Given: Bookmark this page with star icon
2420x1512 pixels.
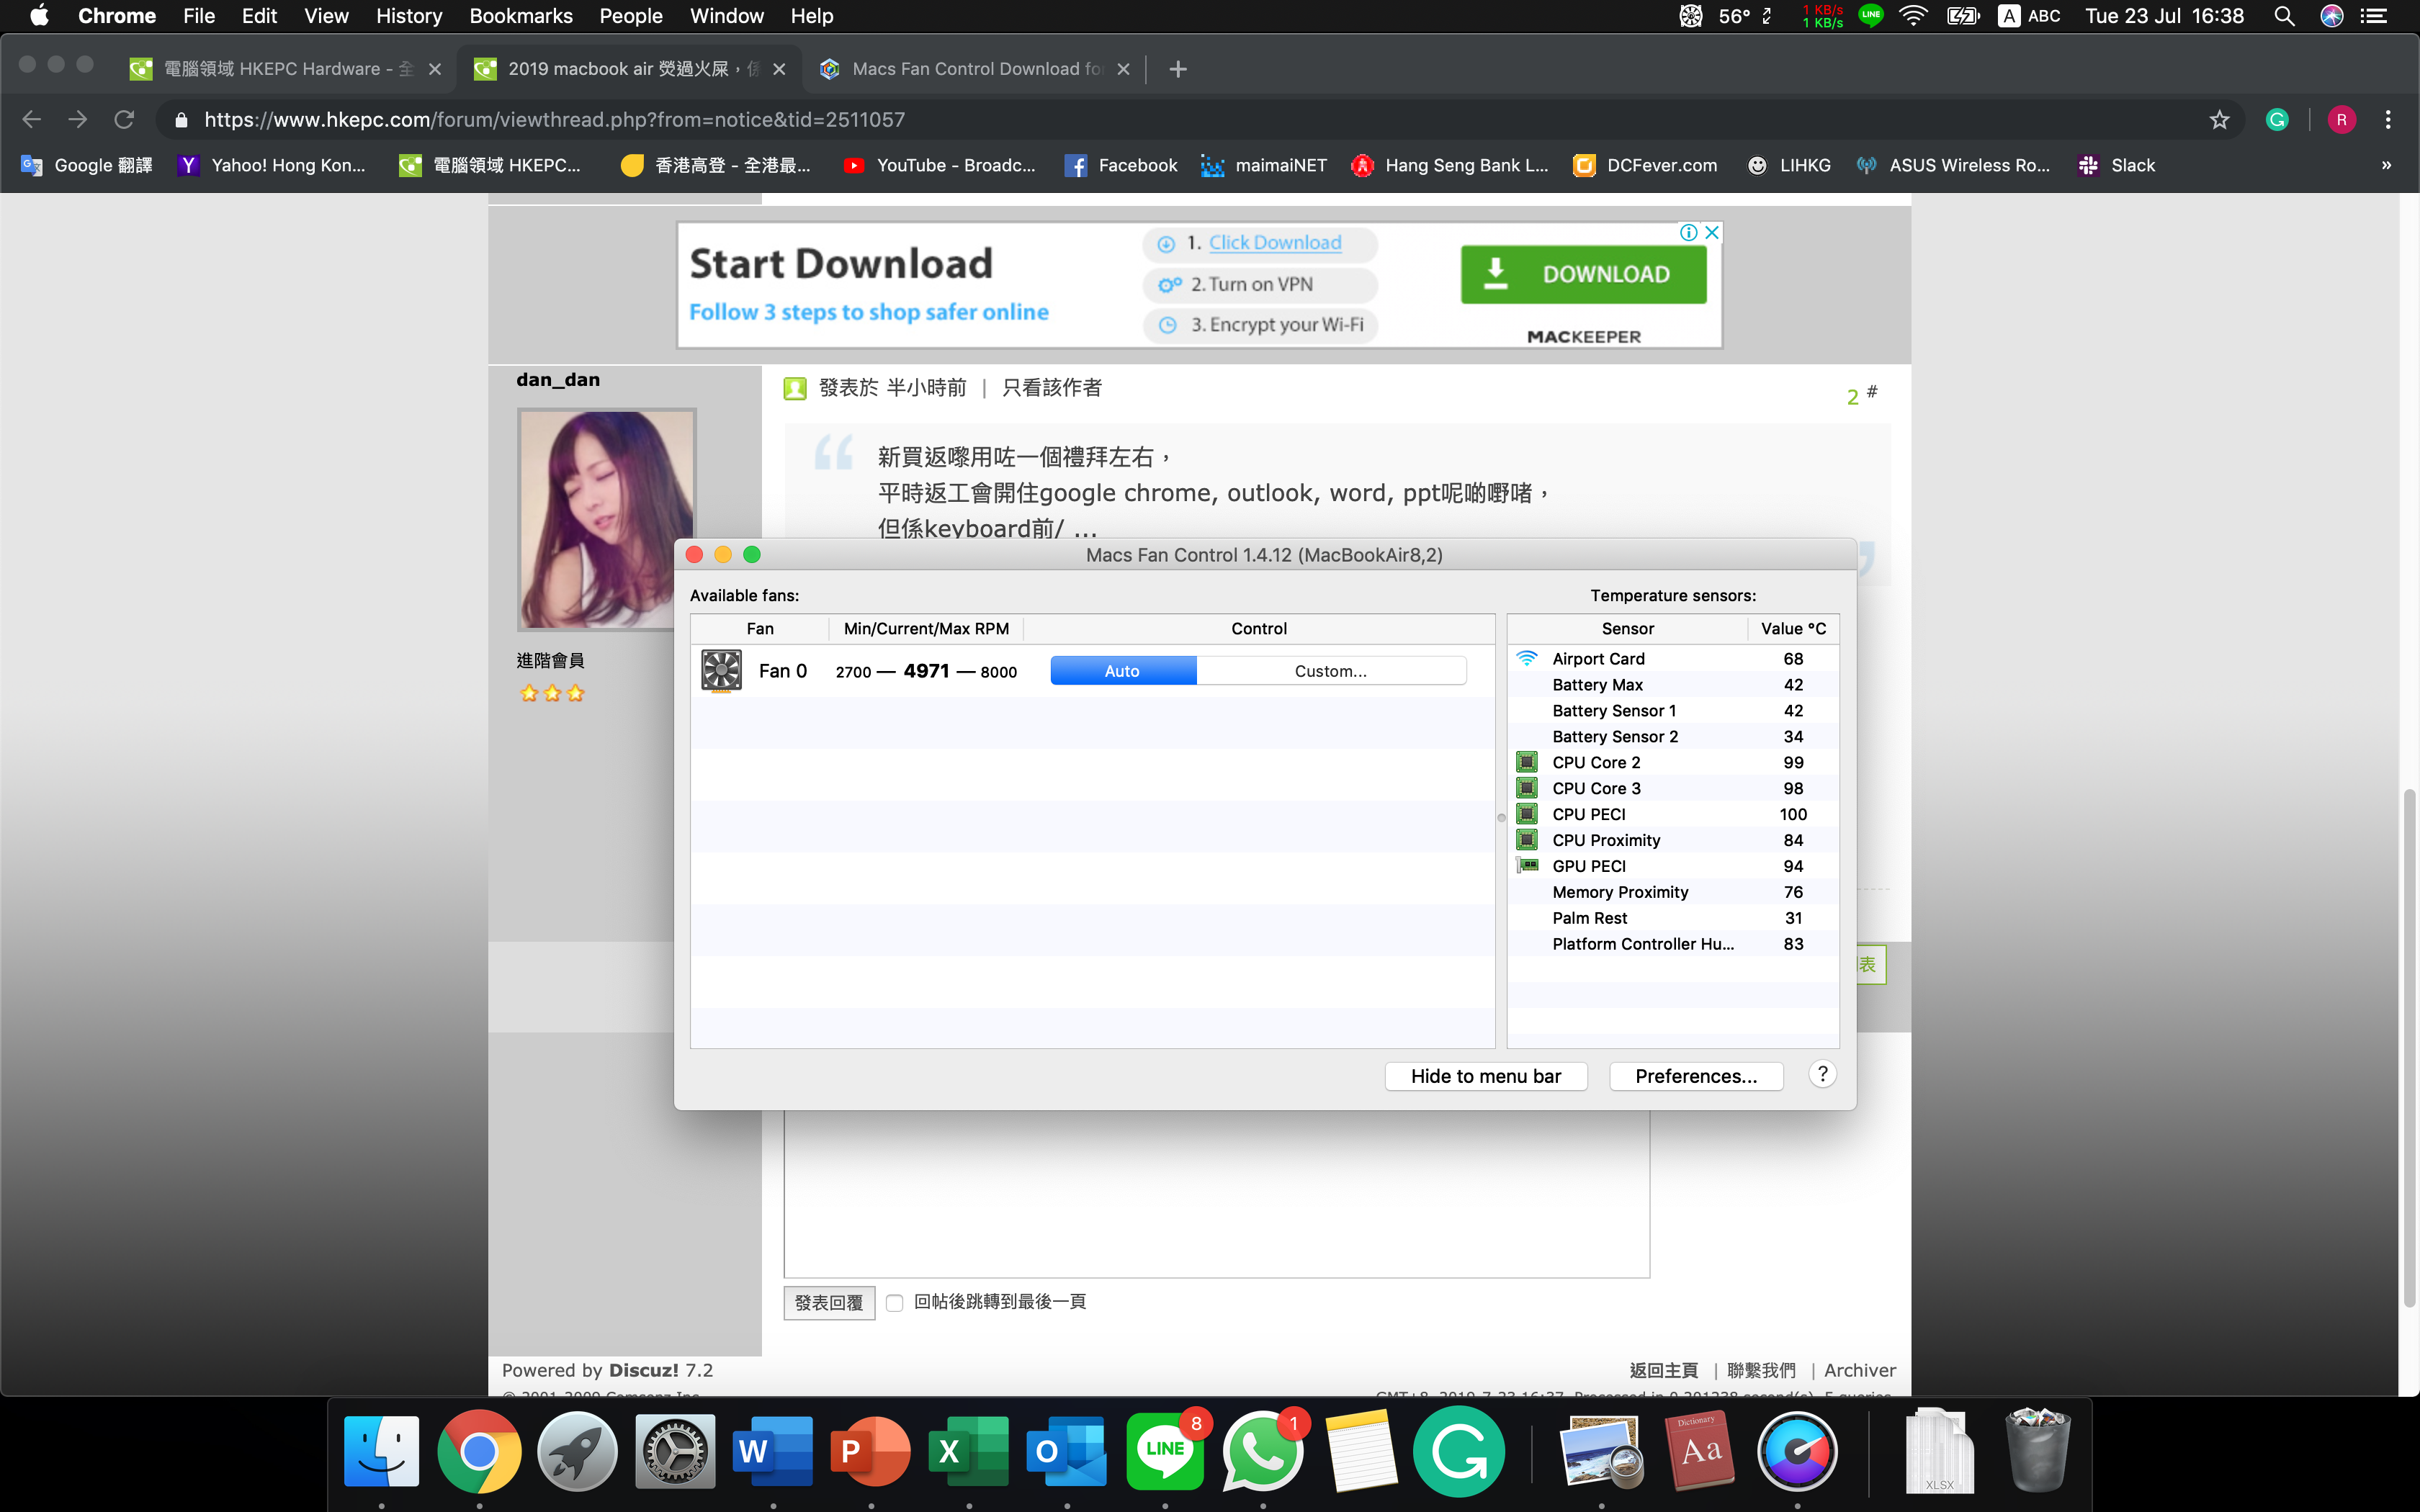Looking at the screenshot, I should point(2219,120).
